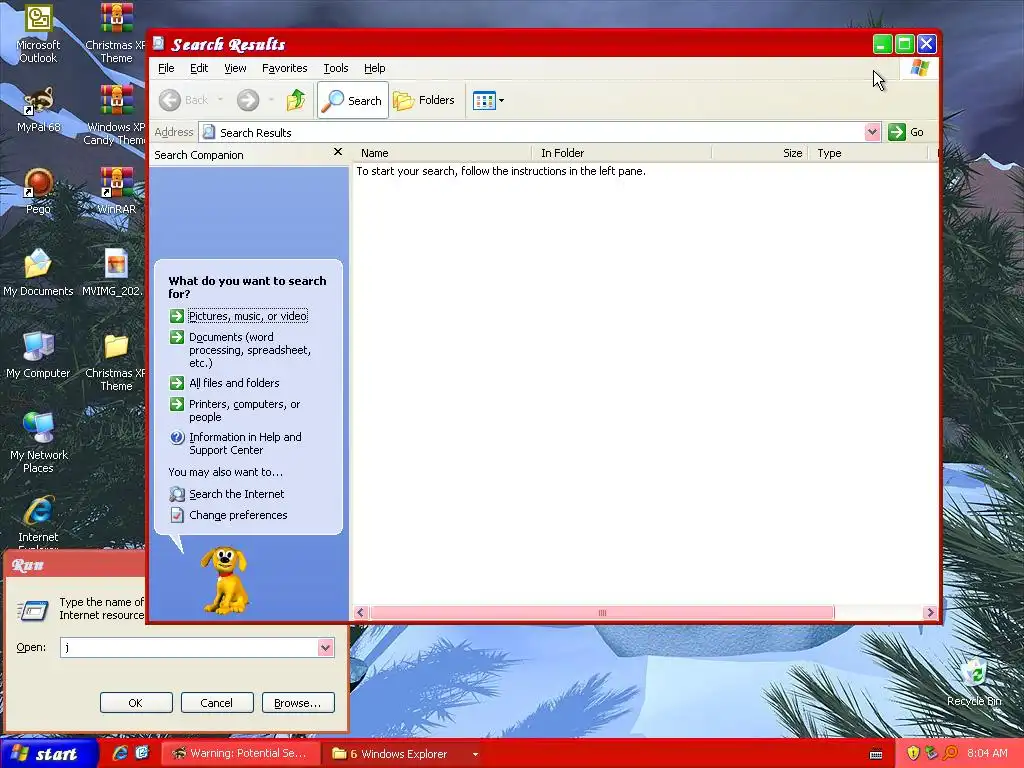Screen dimensions: 1024x768
Task: Sort results by Size column header
Action: pyautogui.click(x=760, y=153)
